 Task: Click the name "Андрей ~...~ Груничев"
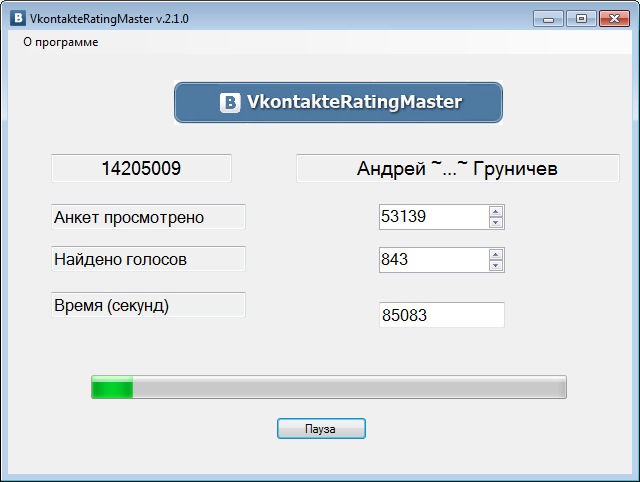coord(458,168)
